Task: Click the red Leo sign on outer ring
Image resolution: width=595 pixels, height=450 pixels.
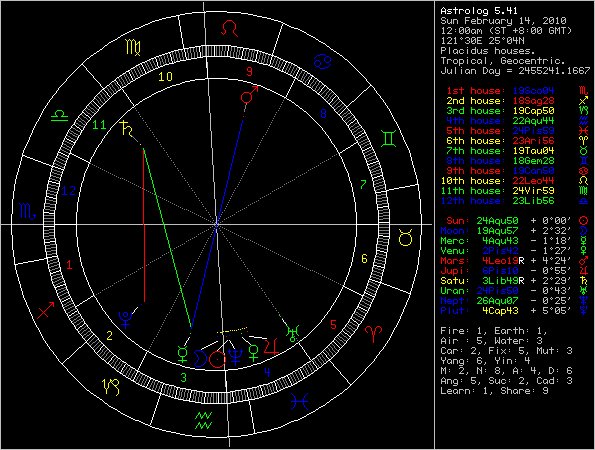Action: pyautogui.click(x=230, y=28)
